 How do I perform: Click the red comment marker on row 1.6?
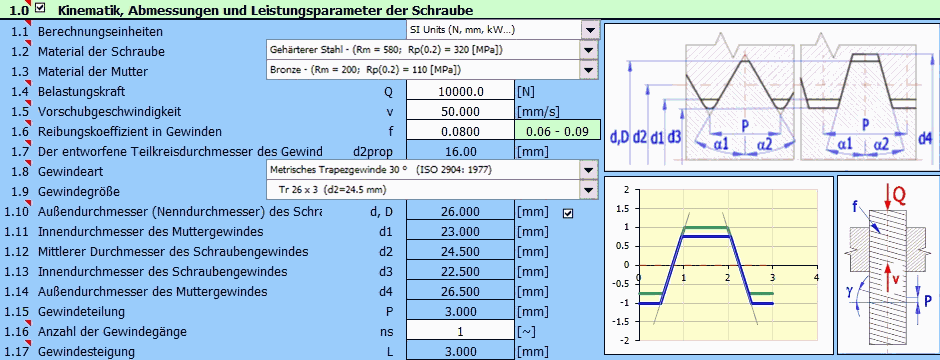pos(29,125)
